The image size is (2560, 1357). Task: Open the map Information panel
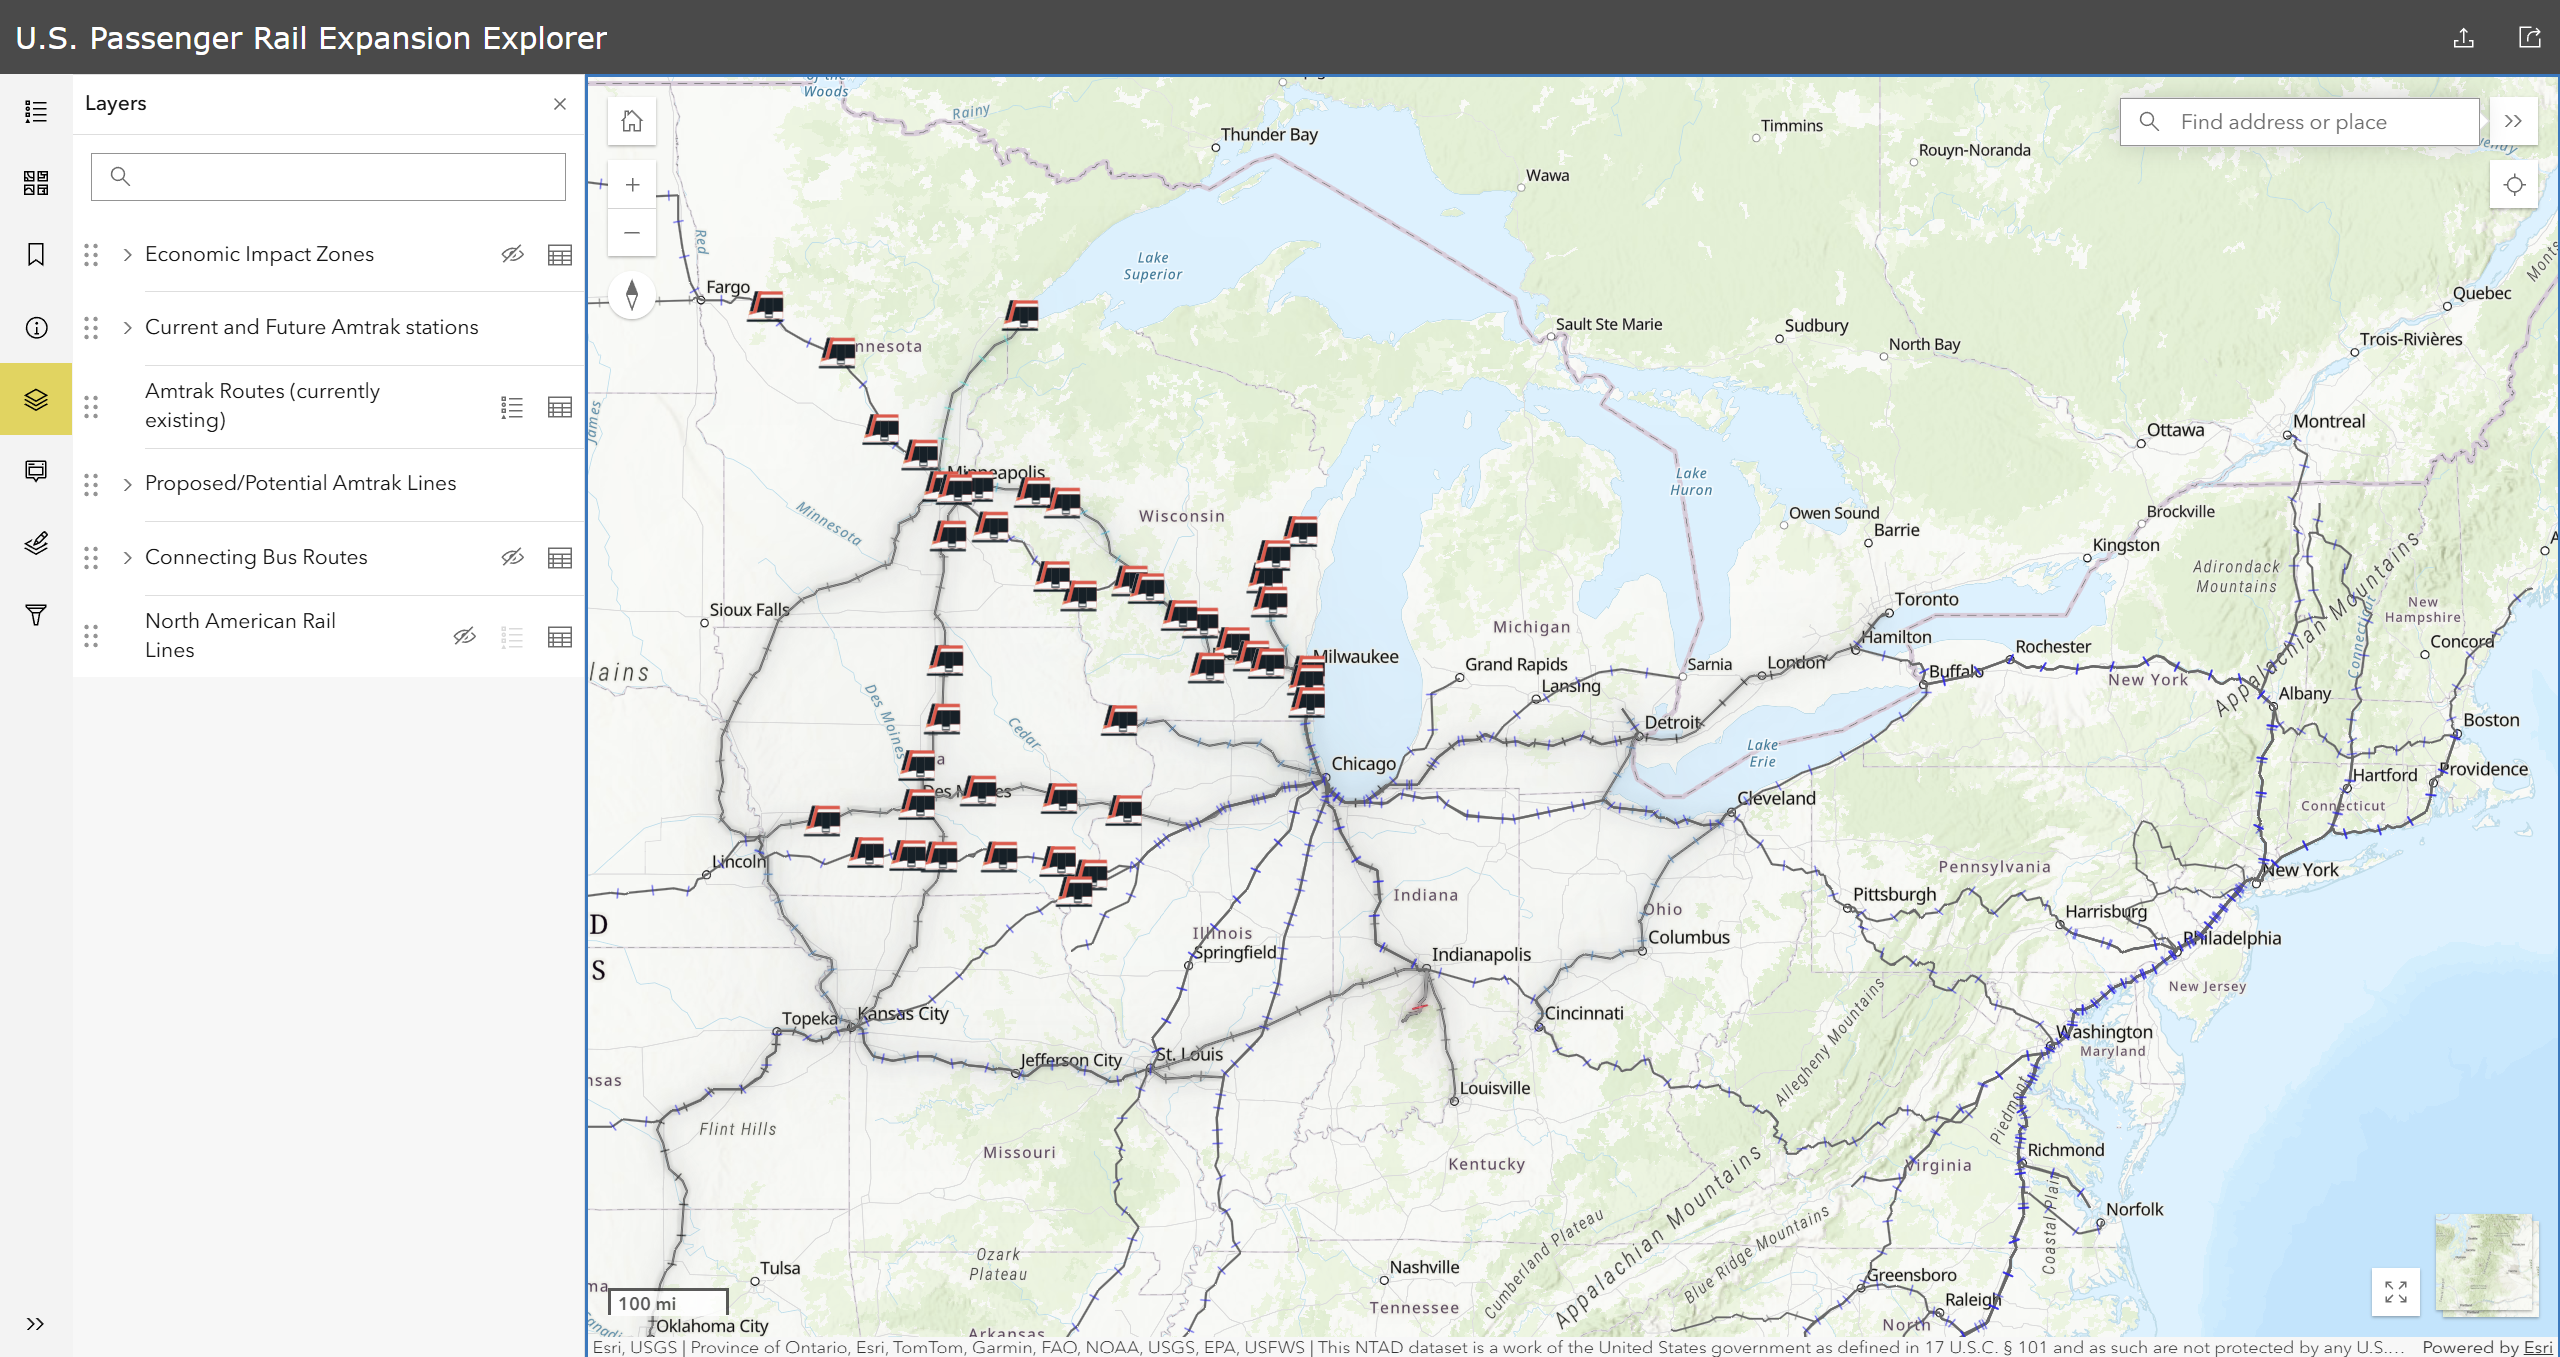(36, 327)
